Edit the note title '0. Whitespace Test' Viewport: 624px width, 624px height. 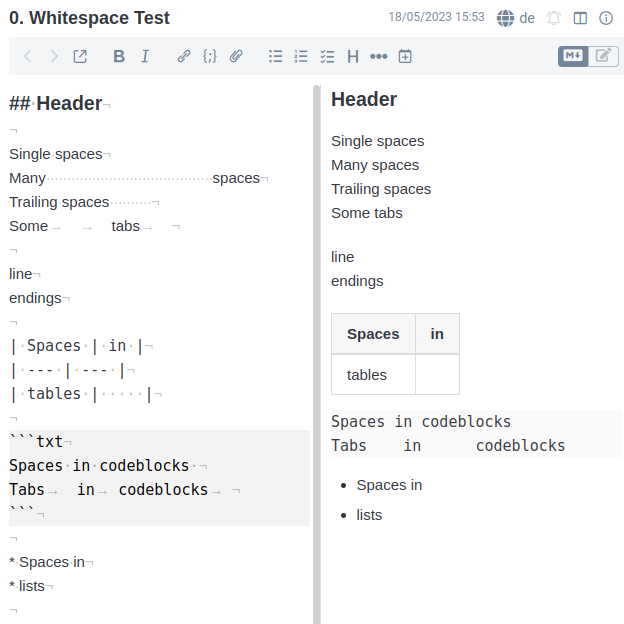pos(90,18)
